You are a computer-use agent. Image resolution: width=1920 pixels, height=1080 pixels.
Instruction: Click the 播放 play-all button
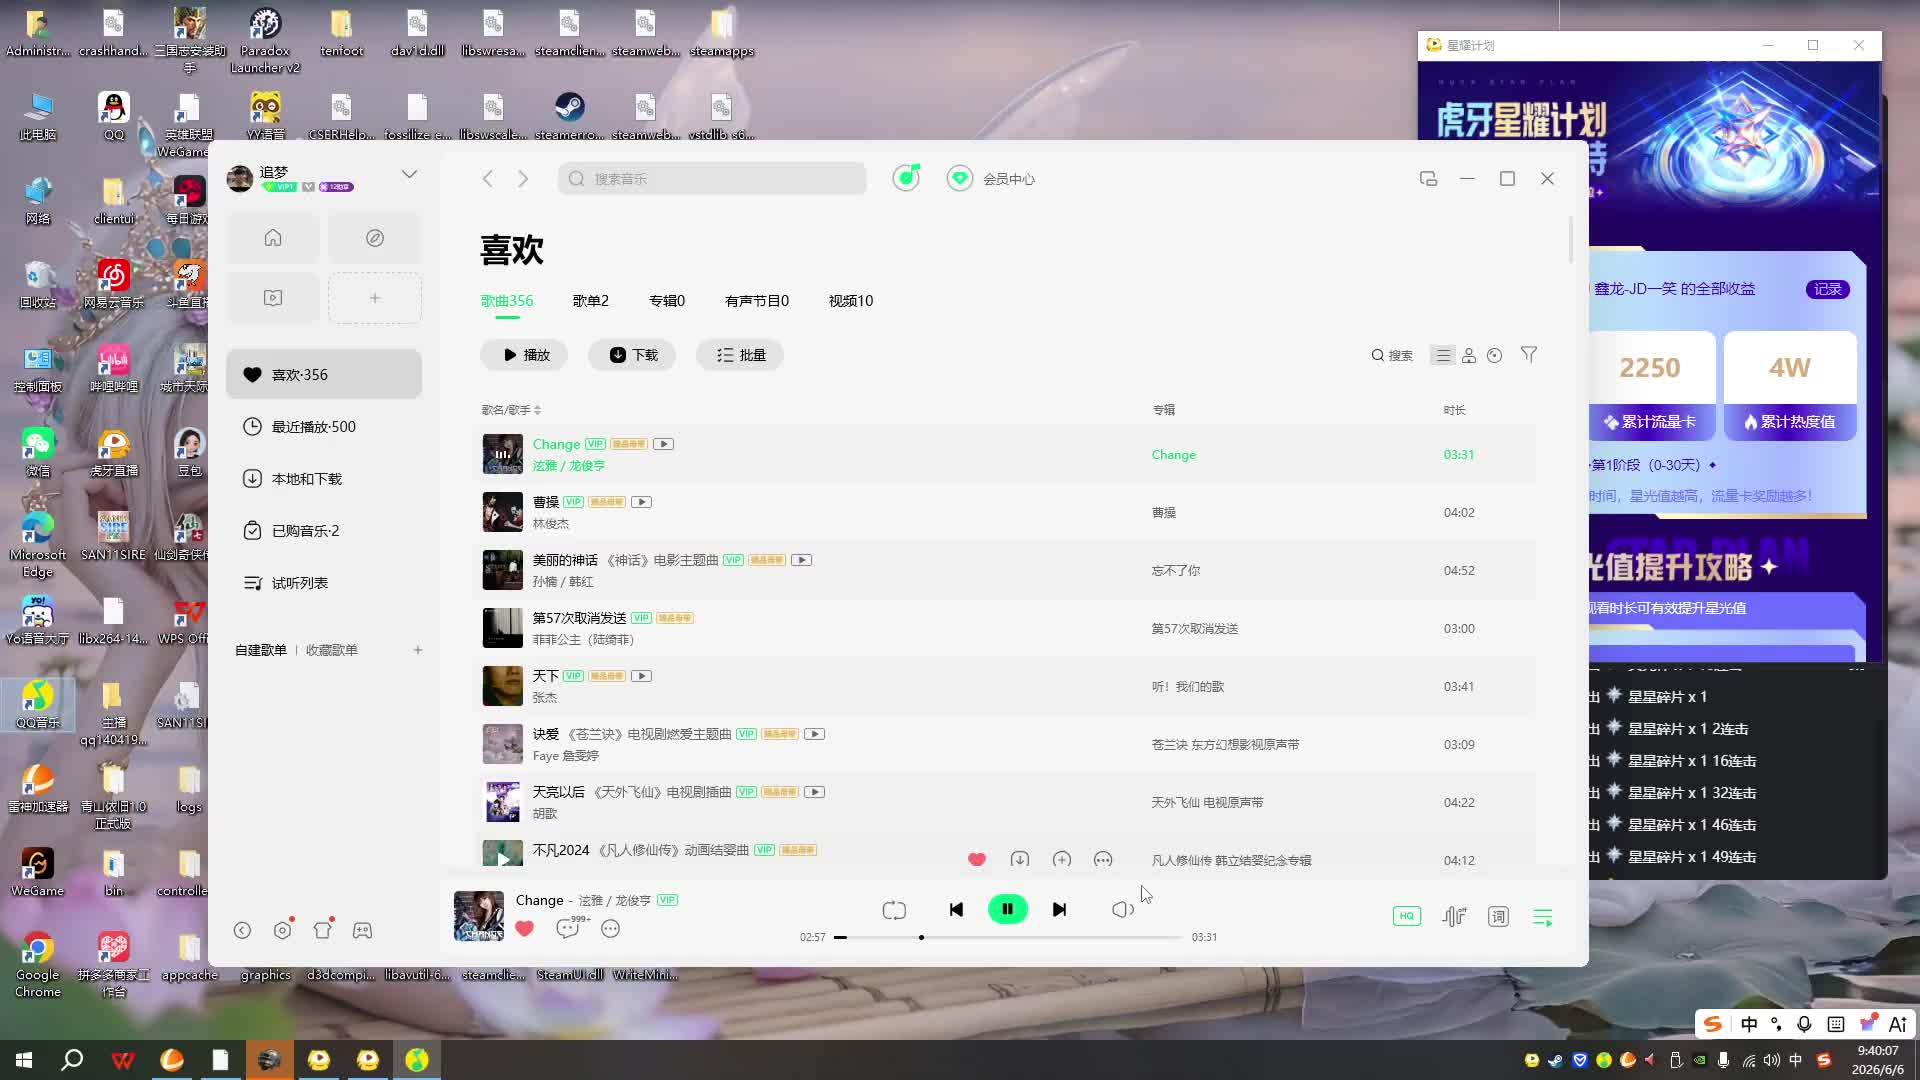526,355
